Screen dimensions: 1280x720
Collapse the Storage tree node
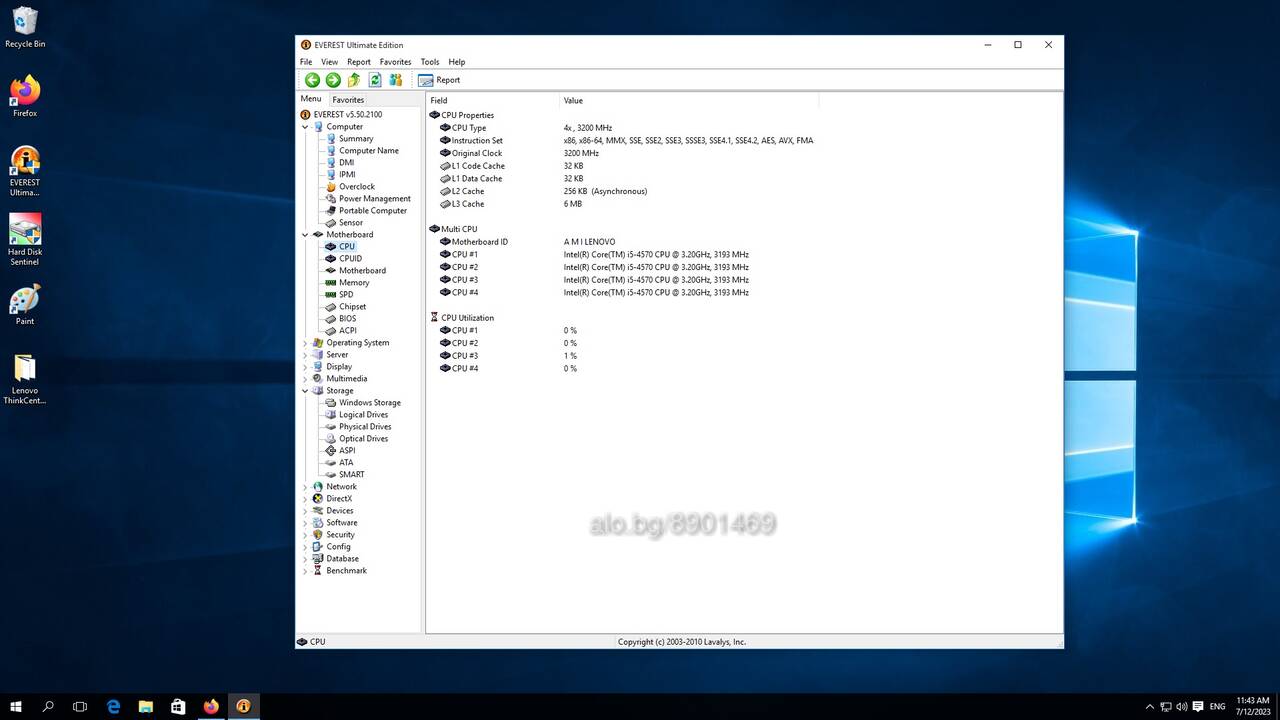click(x=306, y=391)
